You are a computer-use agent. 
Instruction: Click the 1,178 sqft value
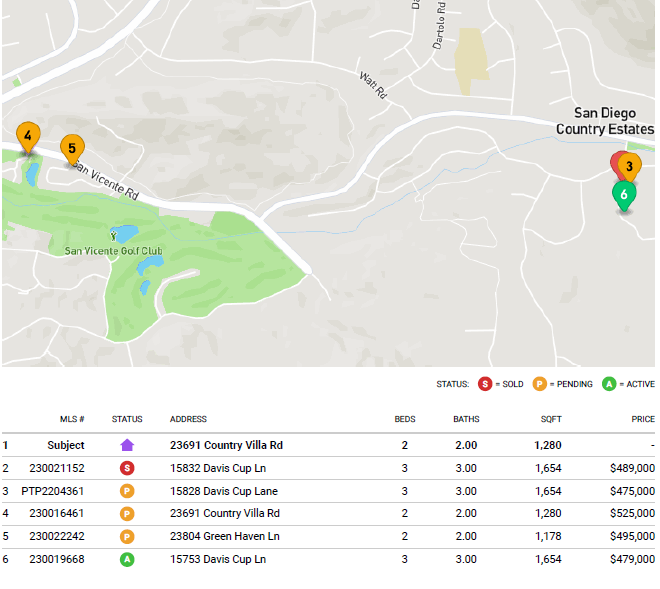pos(548,536)
